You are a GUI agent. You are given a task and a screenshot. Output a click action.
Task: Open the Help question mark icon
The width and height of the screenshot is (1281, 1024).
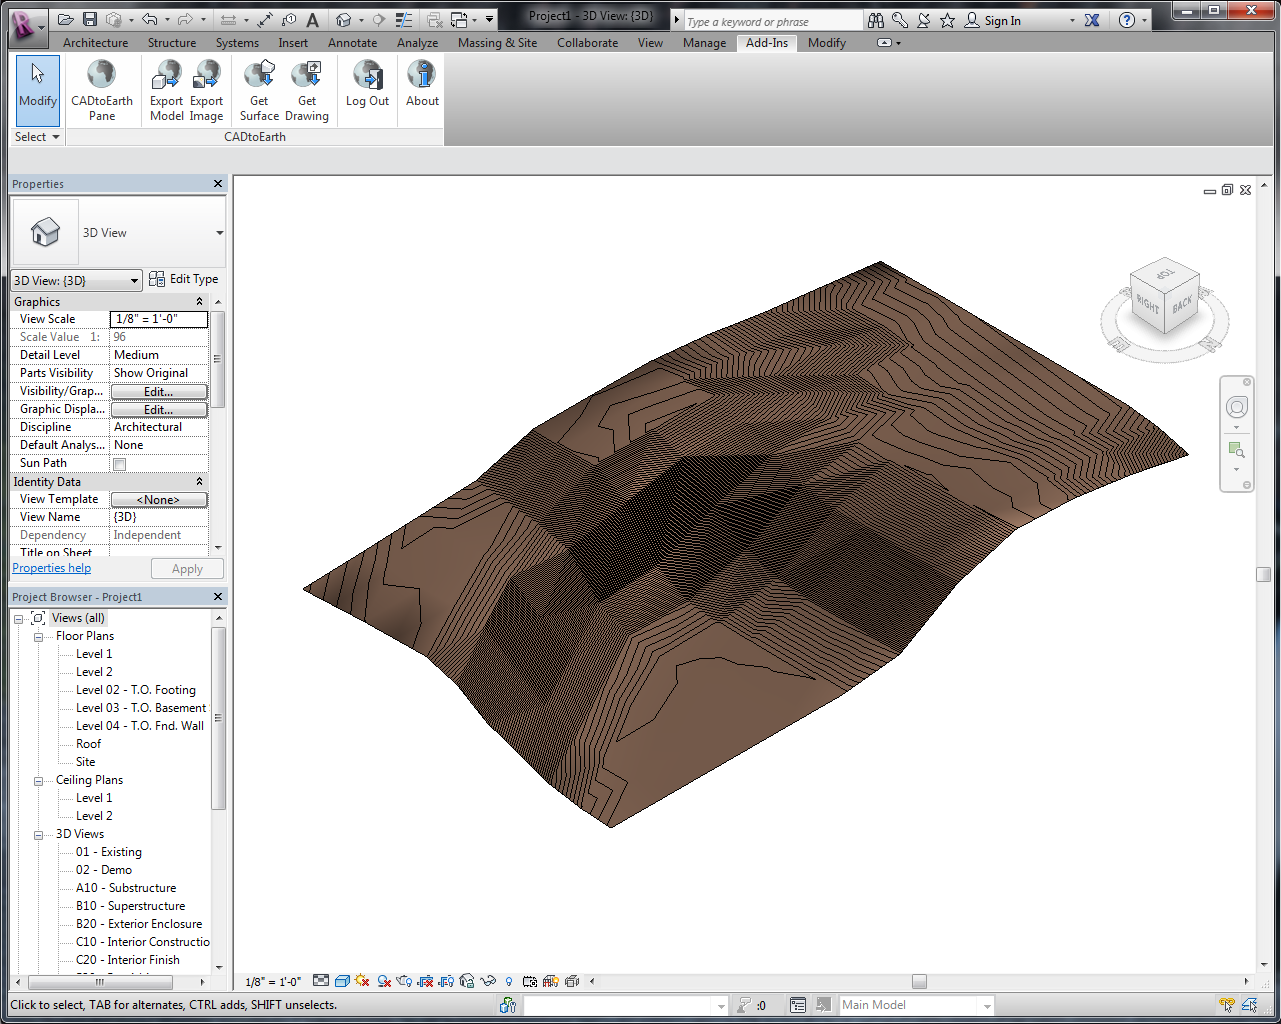pyautogui.click(x=1127, y=20)
